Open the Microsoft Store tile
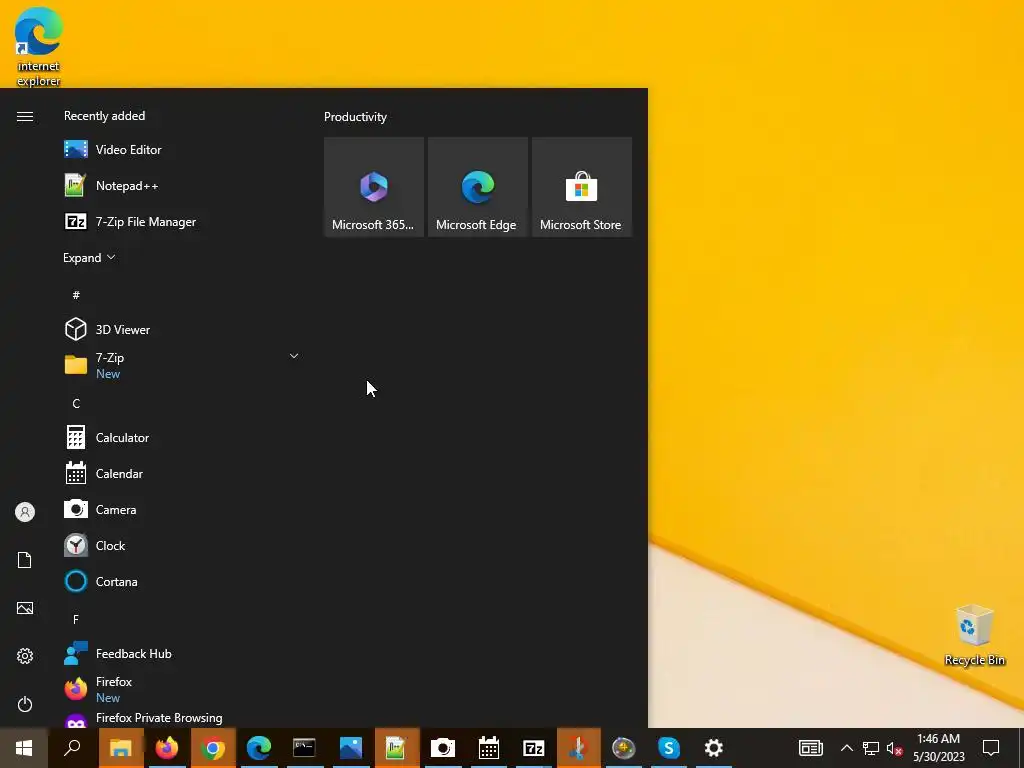 [x=581, y=187]
